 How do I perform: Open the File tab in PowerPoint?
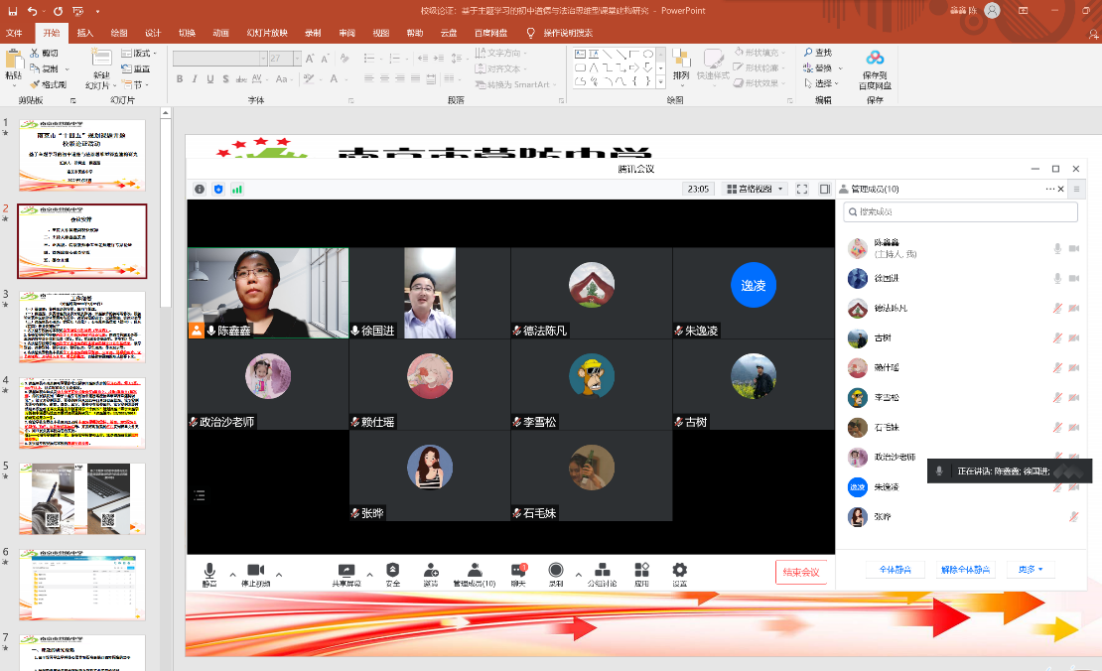[x=14, y=33]
